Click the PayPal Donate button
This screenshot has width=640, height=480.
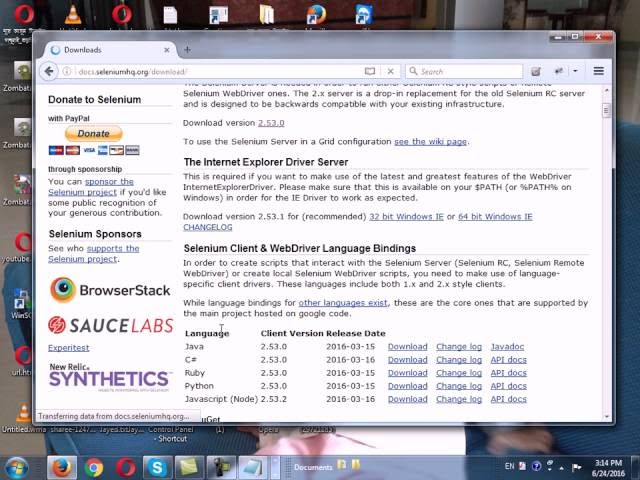click(93, 133)
